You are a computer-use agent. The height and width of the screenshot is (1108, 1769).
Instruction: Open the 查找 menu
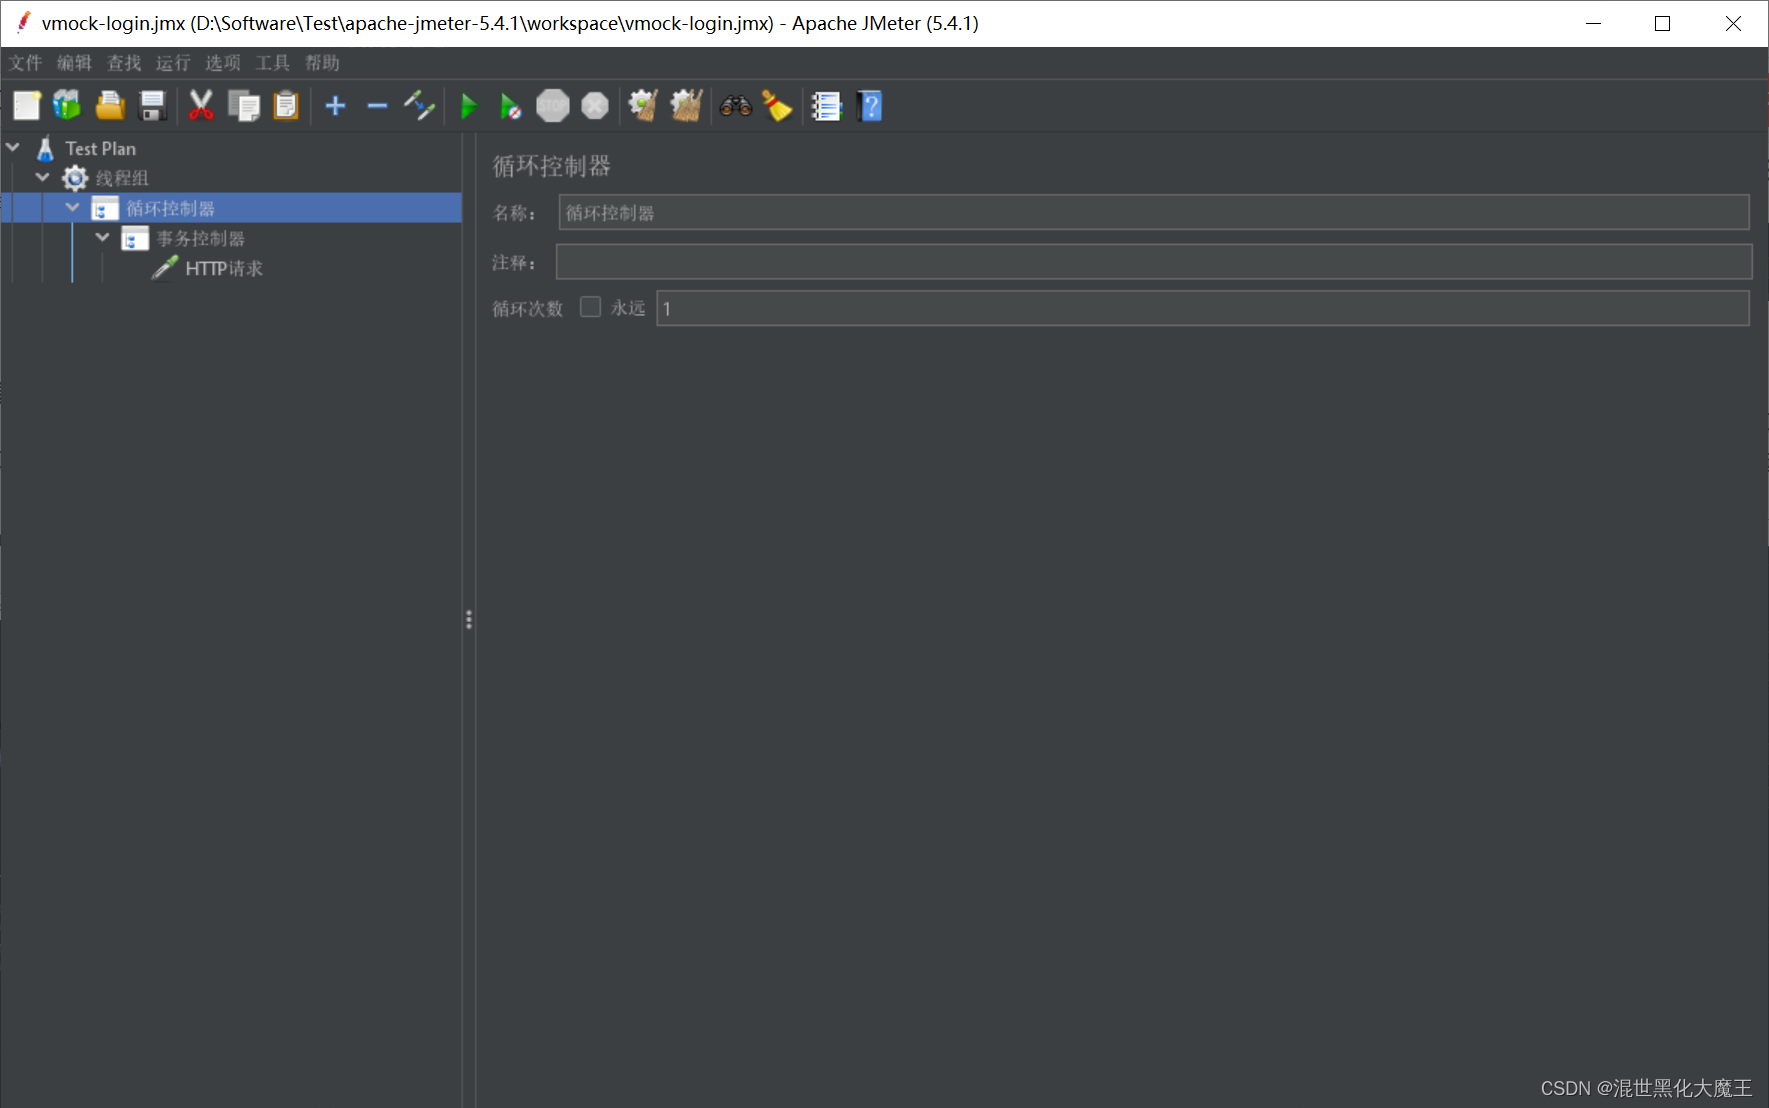point(124,63)
